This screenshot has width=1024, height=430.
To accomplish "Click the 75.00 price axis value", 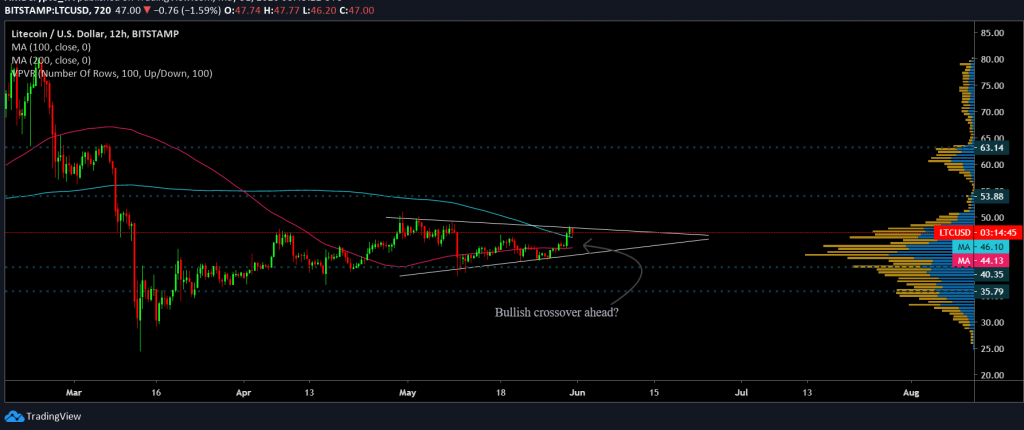I will point(990,86).
